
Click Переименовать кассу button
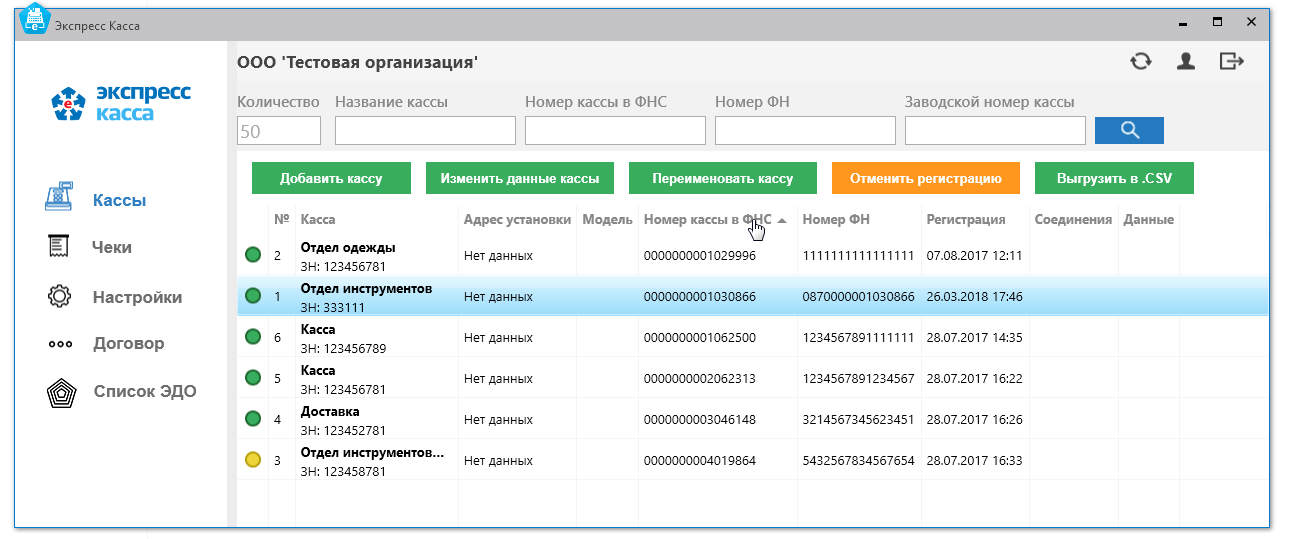(x=722, y=178)
